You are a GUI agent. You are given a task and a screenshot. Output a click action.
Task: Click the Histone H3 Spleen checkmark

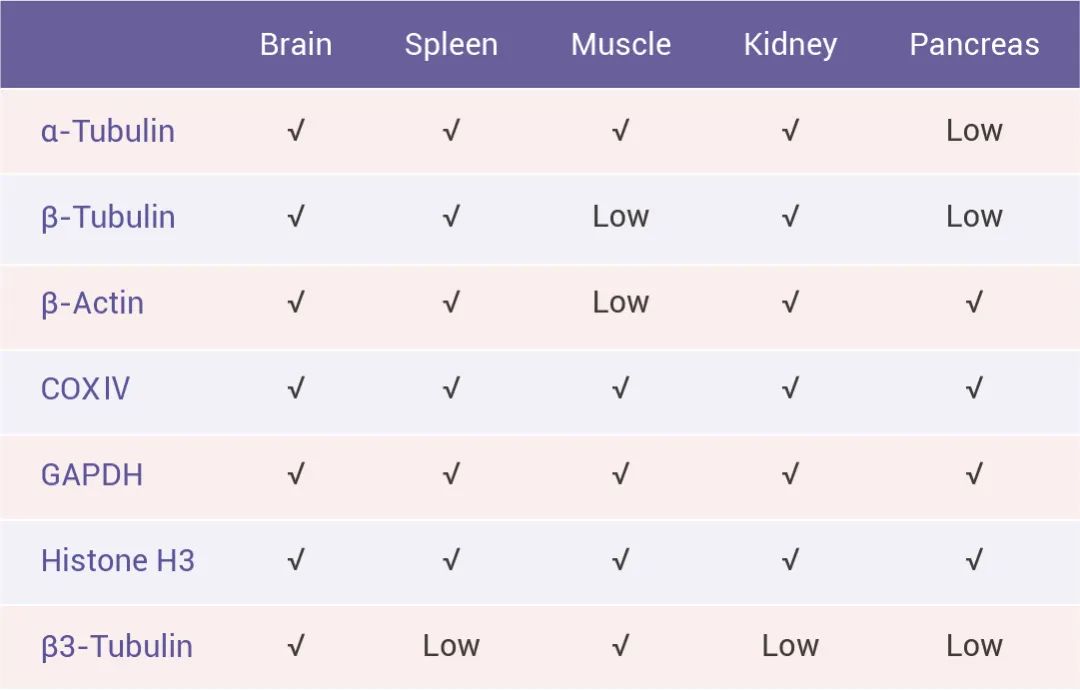point(451,561)
